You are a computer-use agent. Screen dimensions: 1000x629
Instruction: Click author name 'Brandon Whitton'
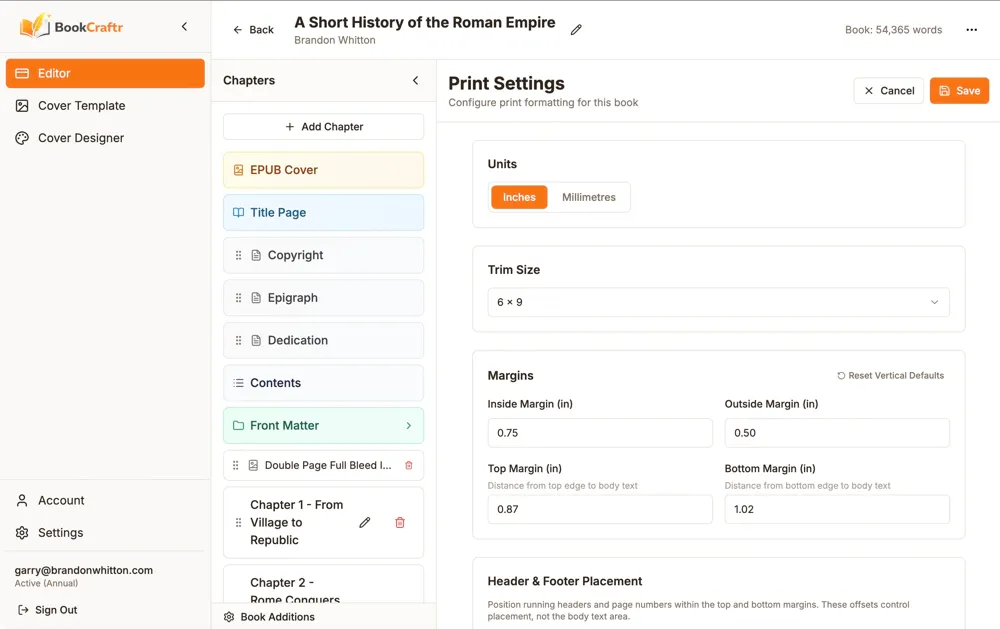tap(335, 40)
